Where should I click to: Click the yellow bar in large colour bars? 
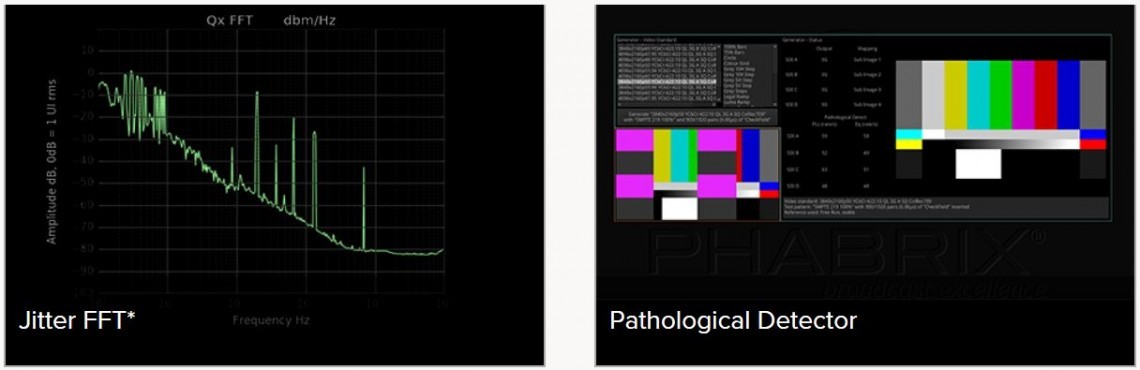[x=955, y=94]
